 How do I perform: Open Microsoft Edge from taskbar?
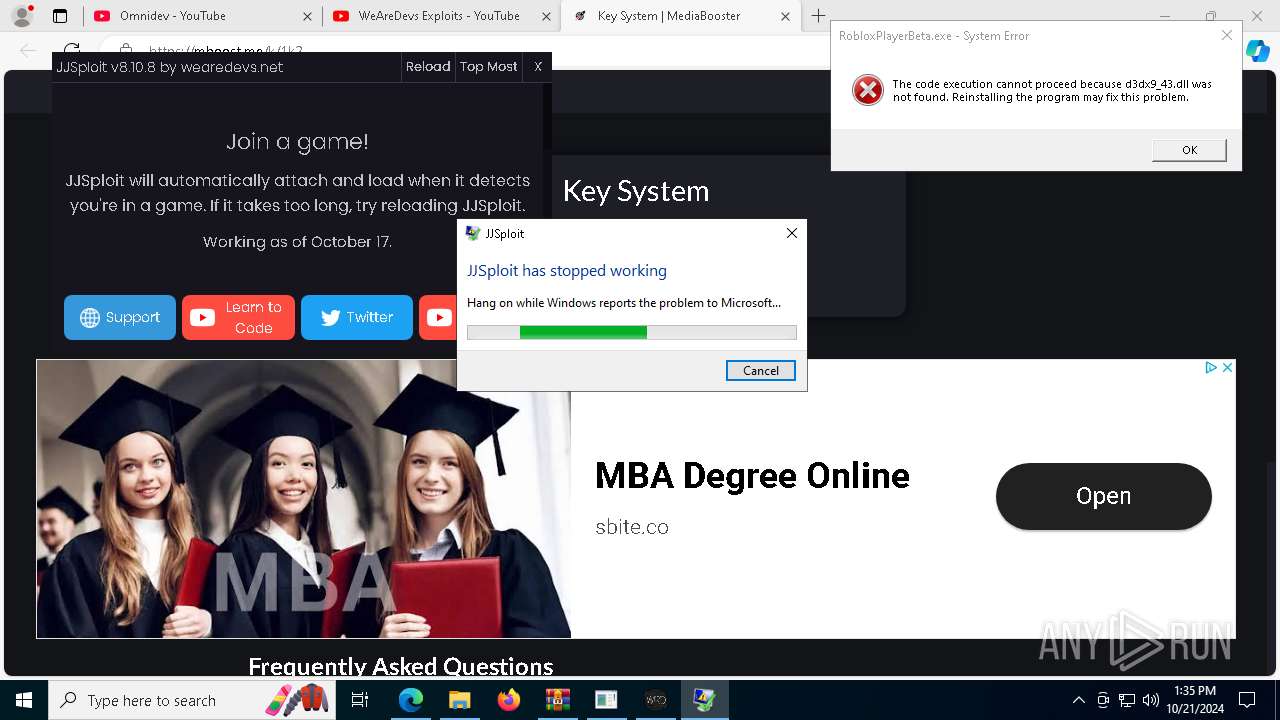tap(411, 700)
